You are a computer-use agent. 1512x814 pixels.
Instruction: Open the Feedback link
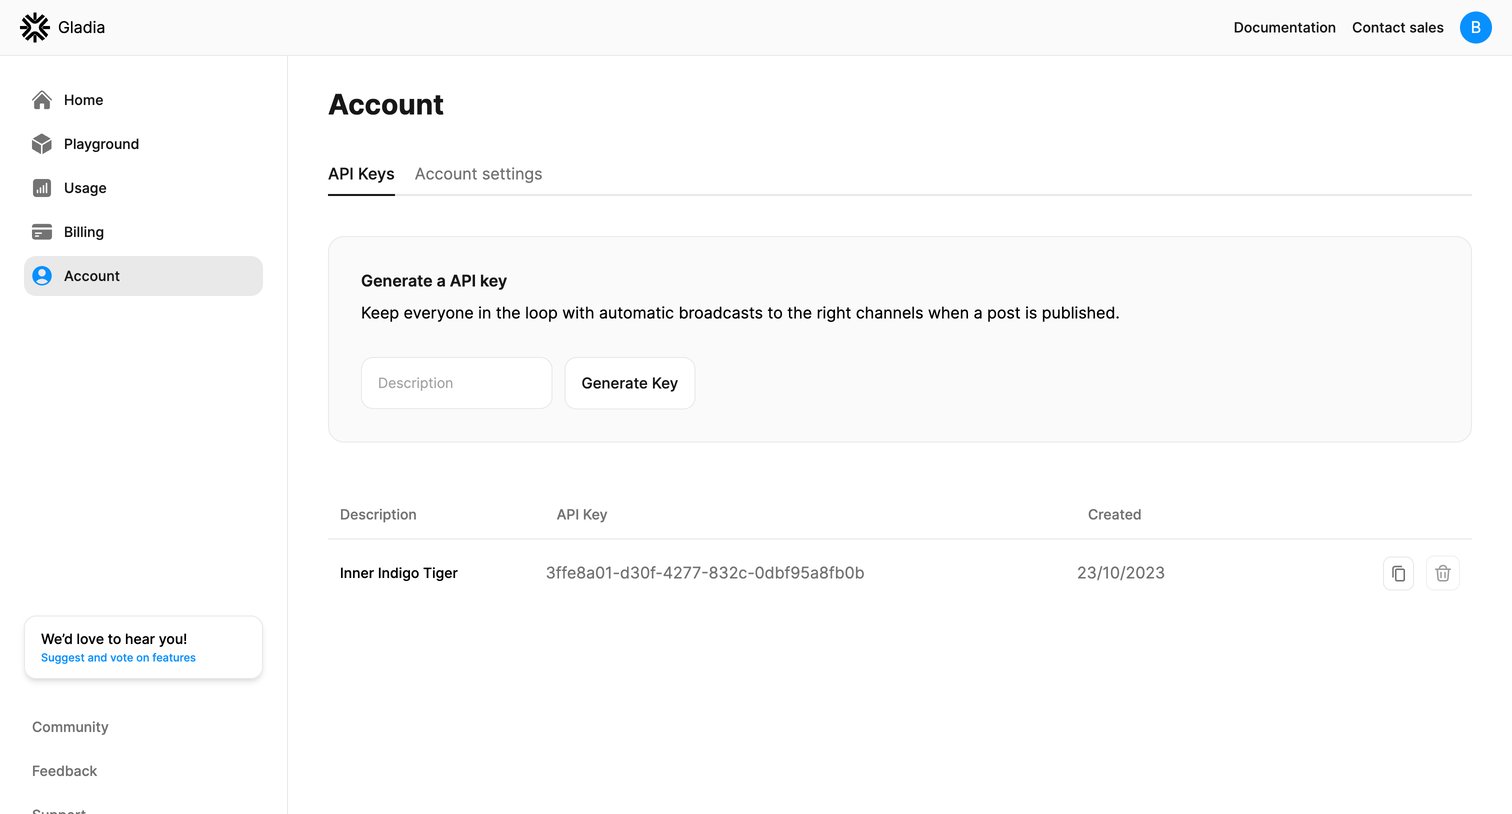pos(64,771)
